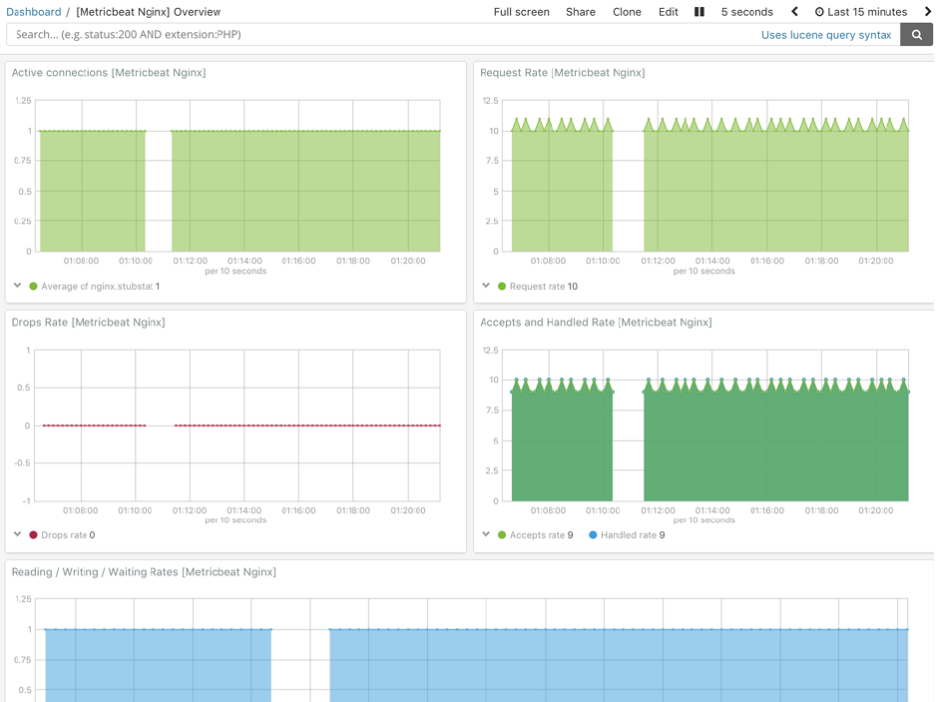Click Accepts and Handled Rate panel title
The height and width of the screenshot is (702, 938).
[x=596, y=322]
